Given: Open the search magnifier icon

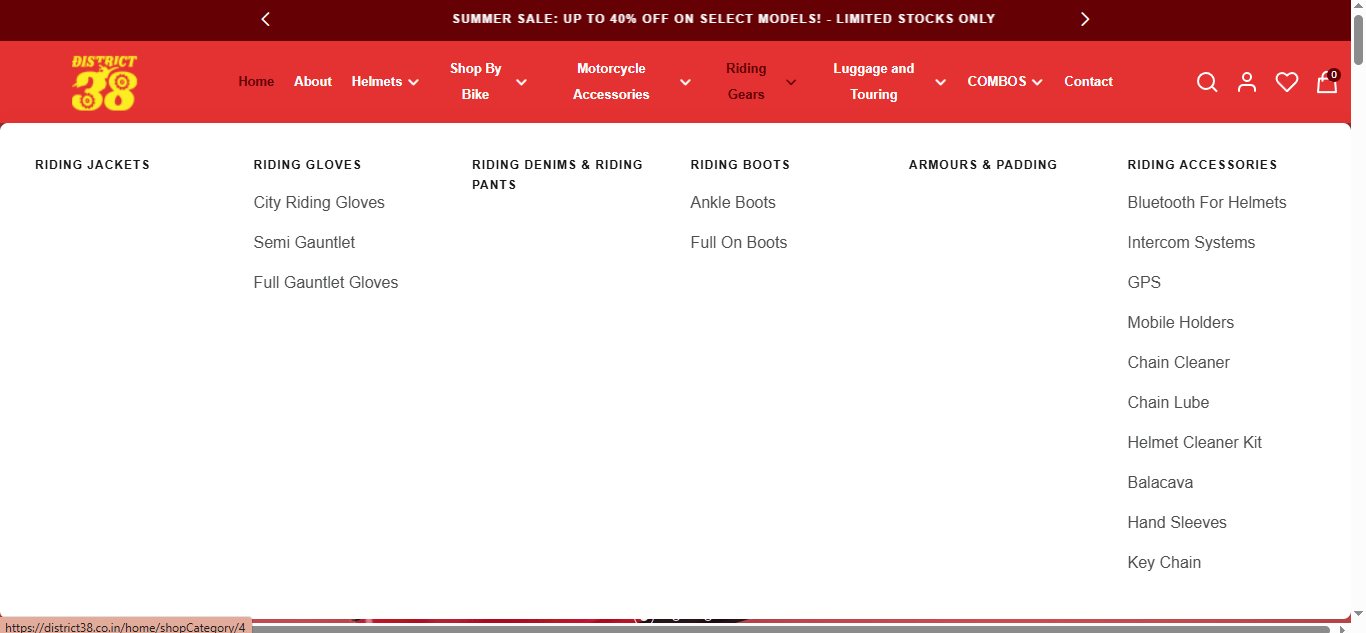Looking at the screenshot, I should 1207,82.
